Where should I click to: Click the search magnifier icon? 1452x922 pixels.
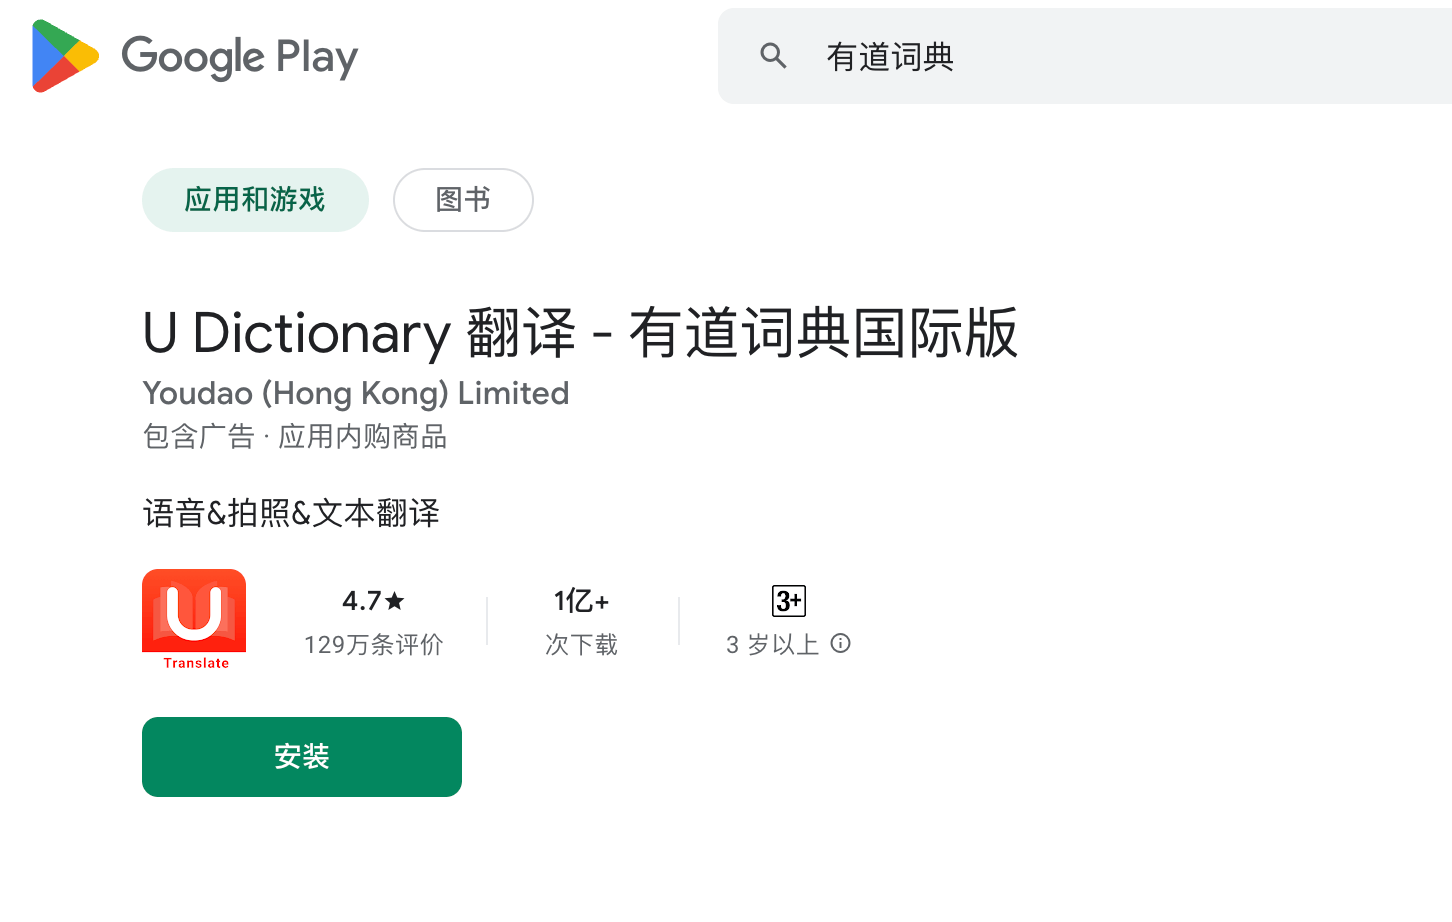[774, 56]
